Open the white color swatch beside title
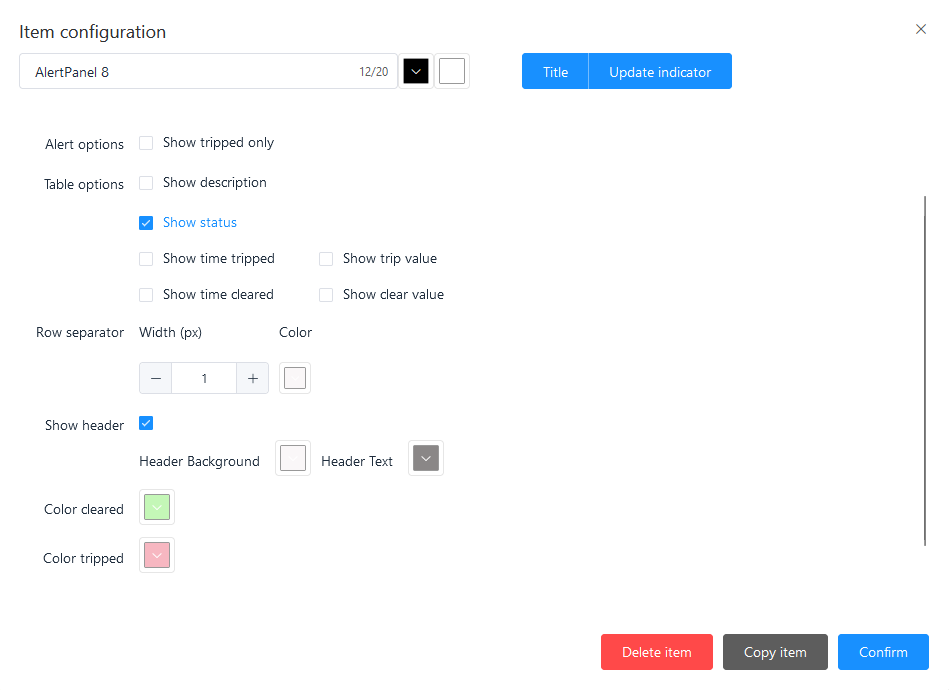 [452, 72]
